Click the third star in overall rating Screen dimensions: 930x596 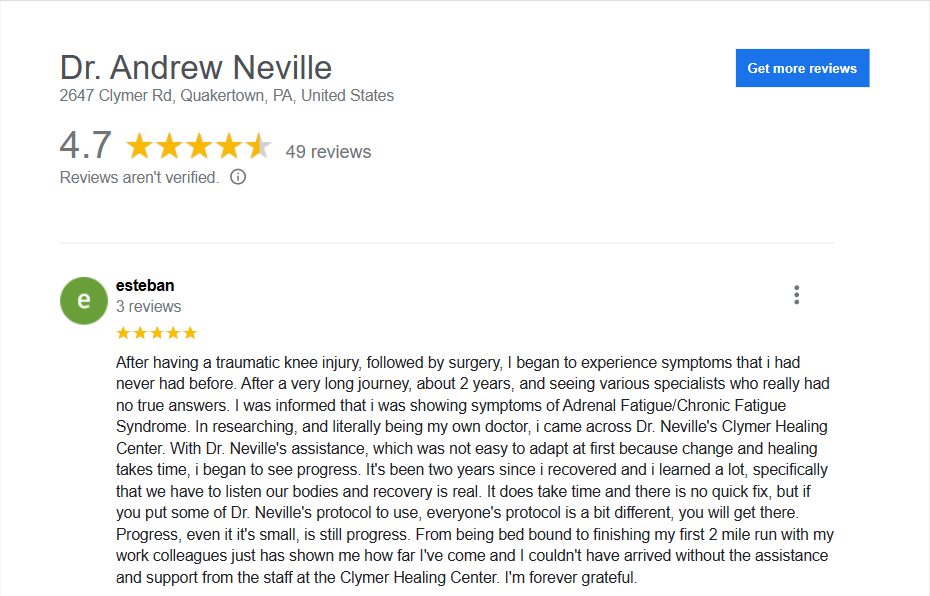pos(199,146)
